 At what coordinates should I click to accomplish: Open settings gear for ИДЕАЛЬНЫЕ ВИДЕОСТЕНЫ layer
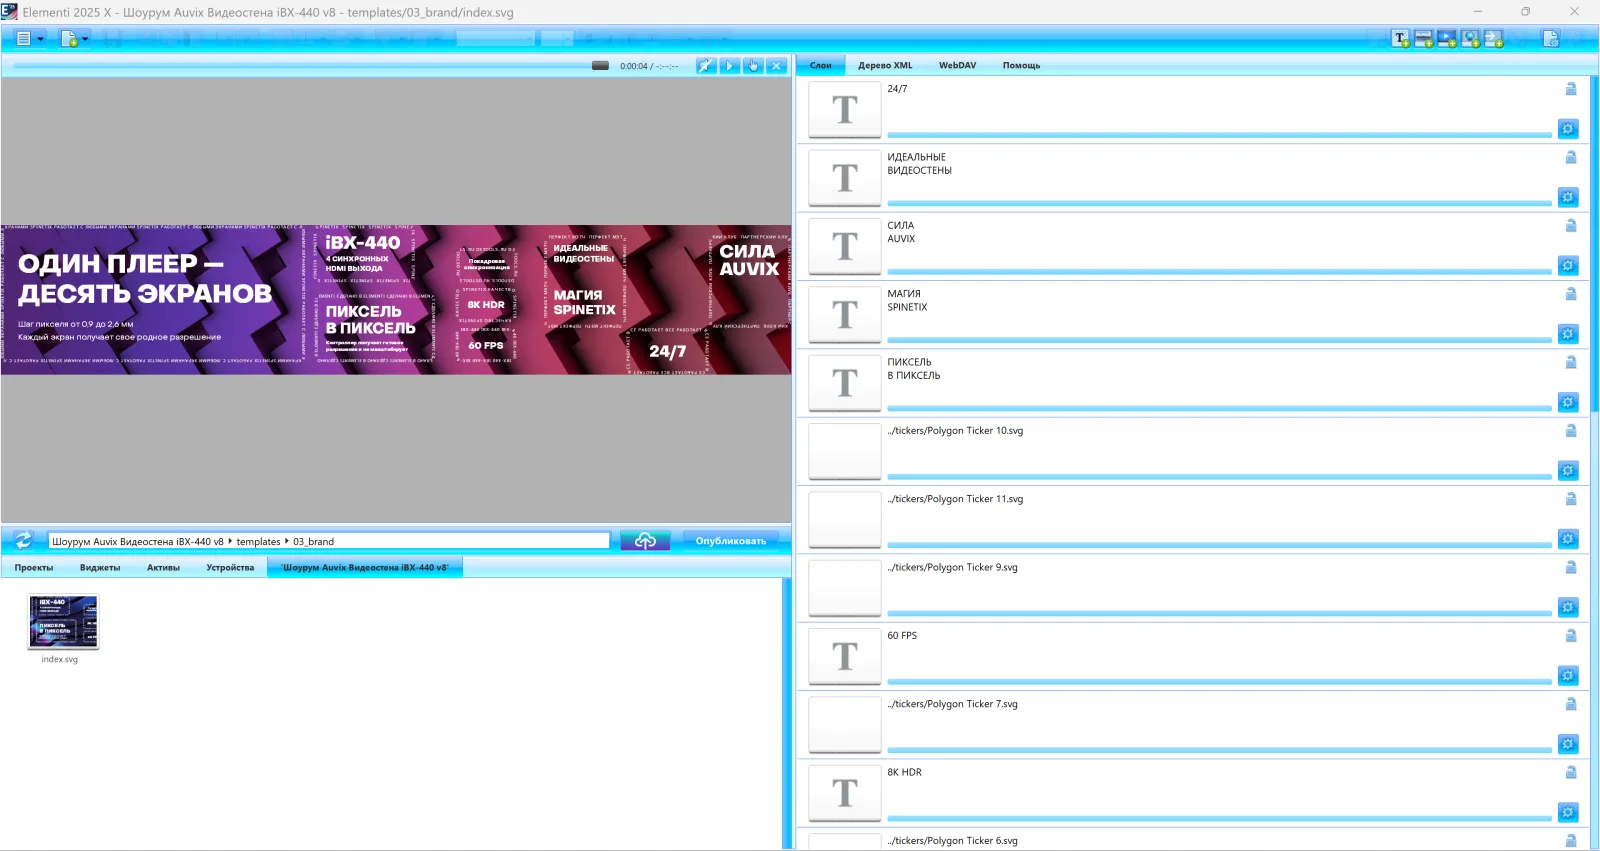coord(1568,197)
